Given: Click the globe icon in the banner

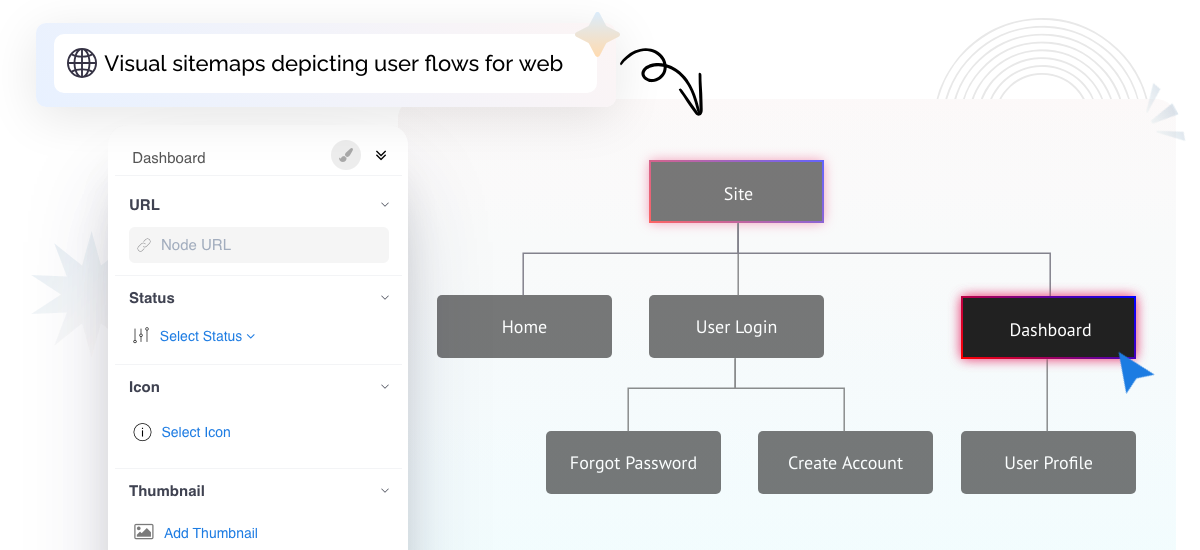Looking at the screenshot, I should [x=82, y=63].
